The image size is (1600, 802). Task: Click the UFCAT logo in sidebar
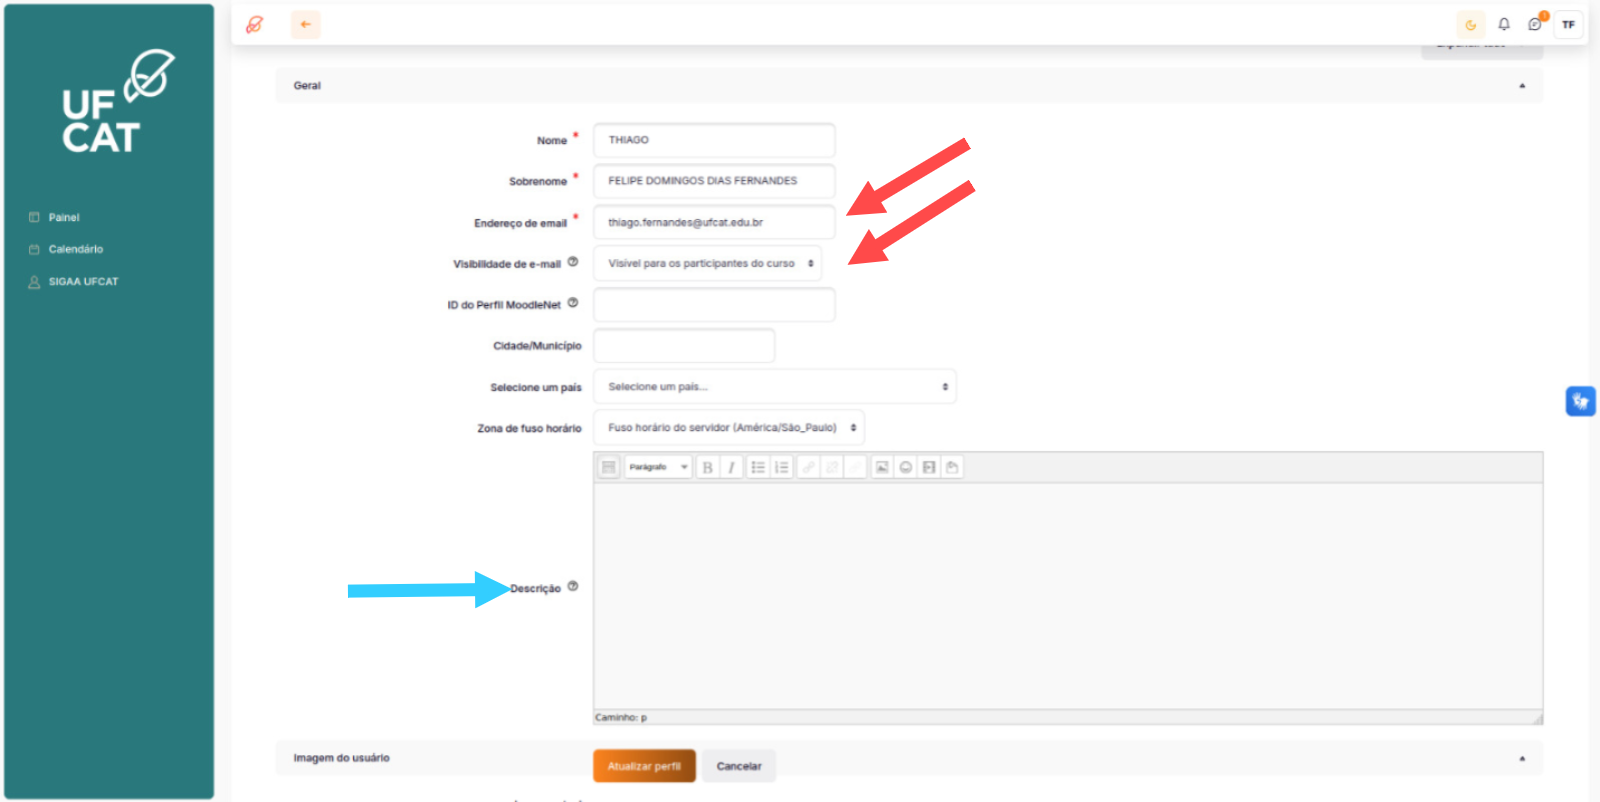[118, 102]
